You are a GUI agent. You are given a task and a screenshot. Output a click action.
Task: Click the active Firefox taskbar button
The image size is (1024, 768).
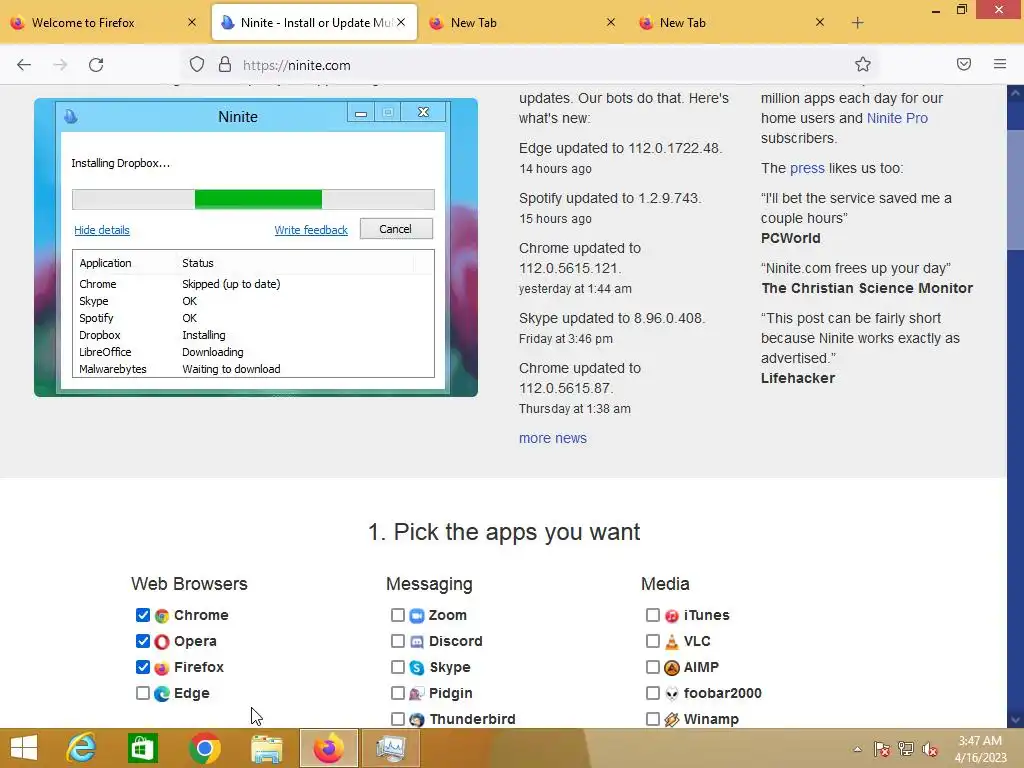click(x=328, y=748)
